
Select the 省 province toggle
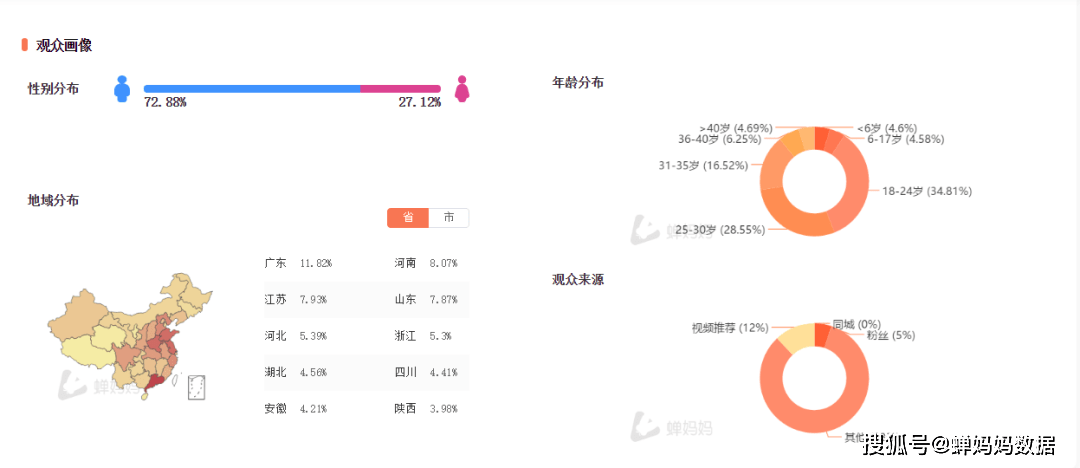pos(408,218)
